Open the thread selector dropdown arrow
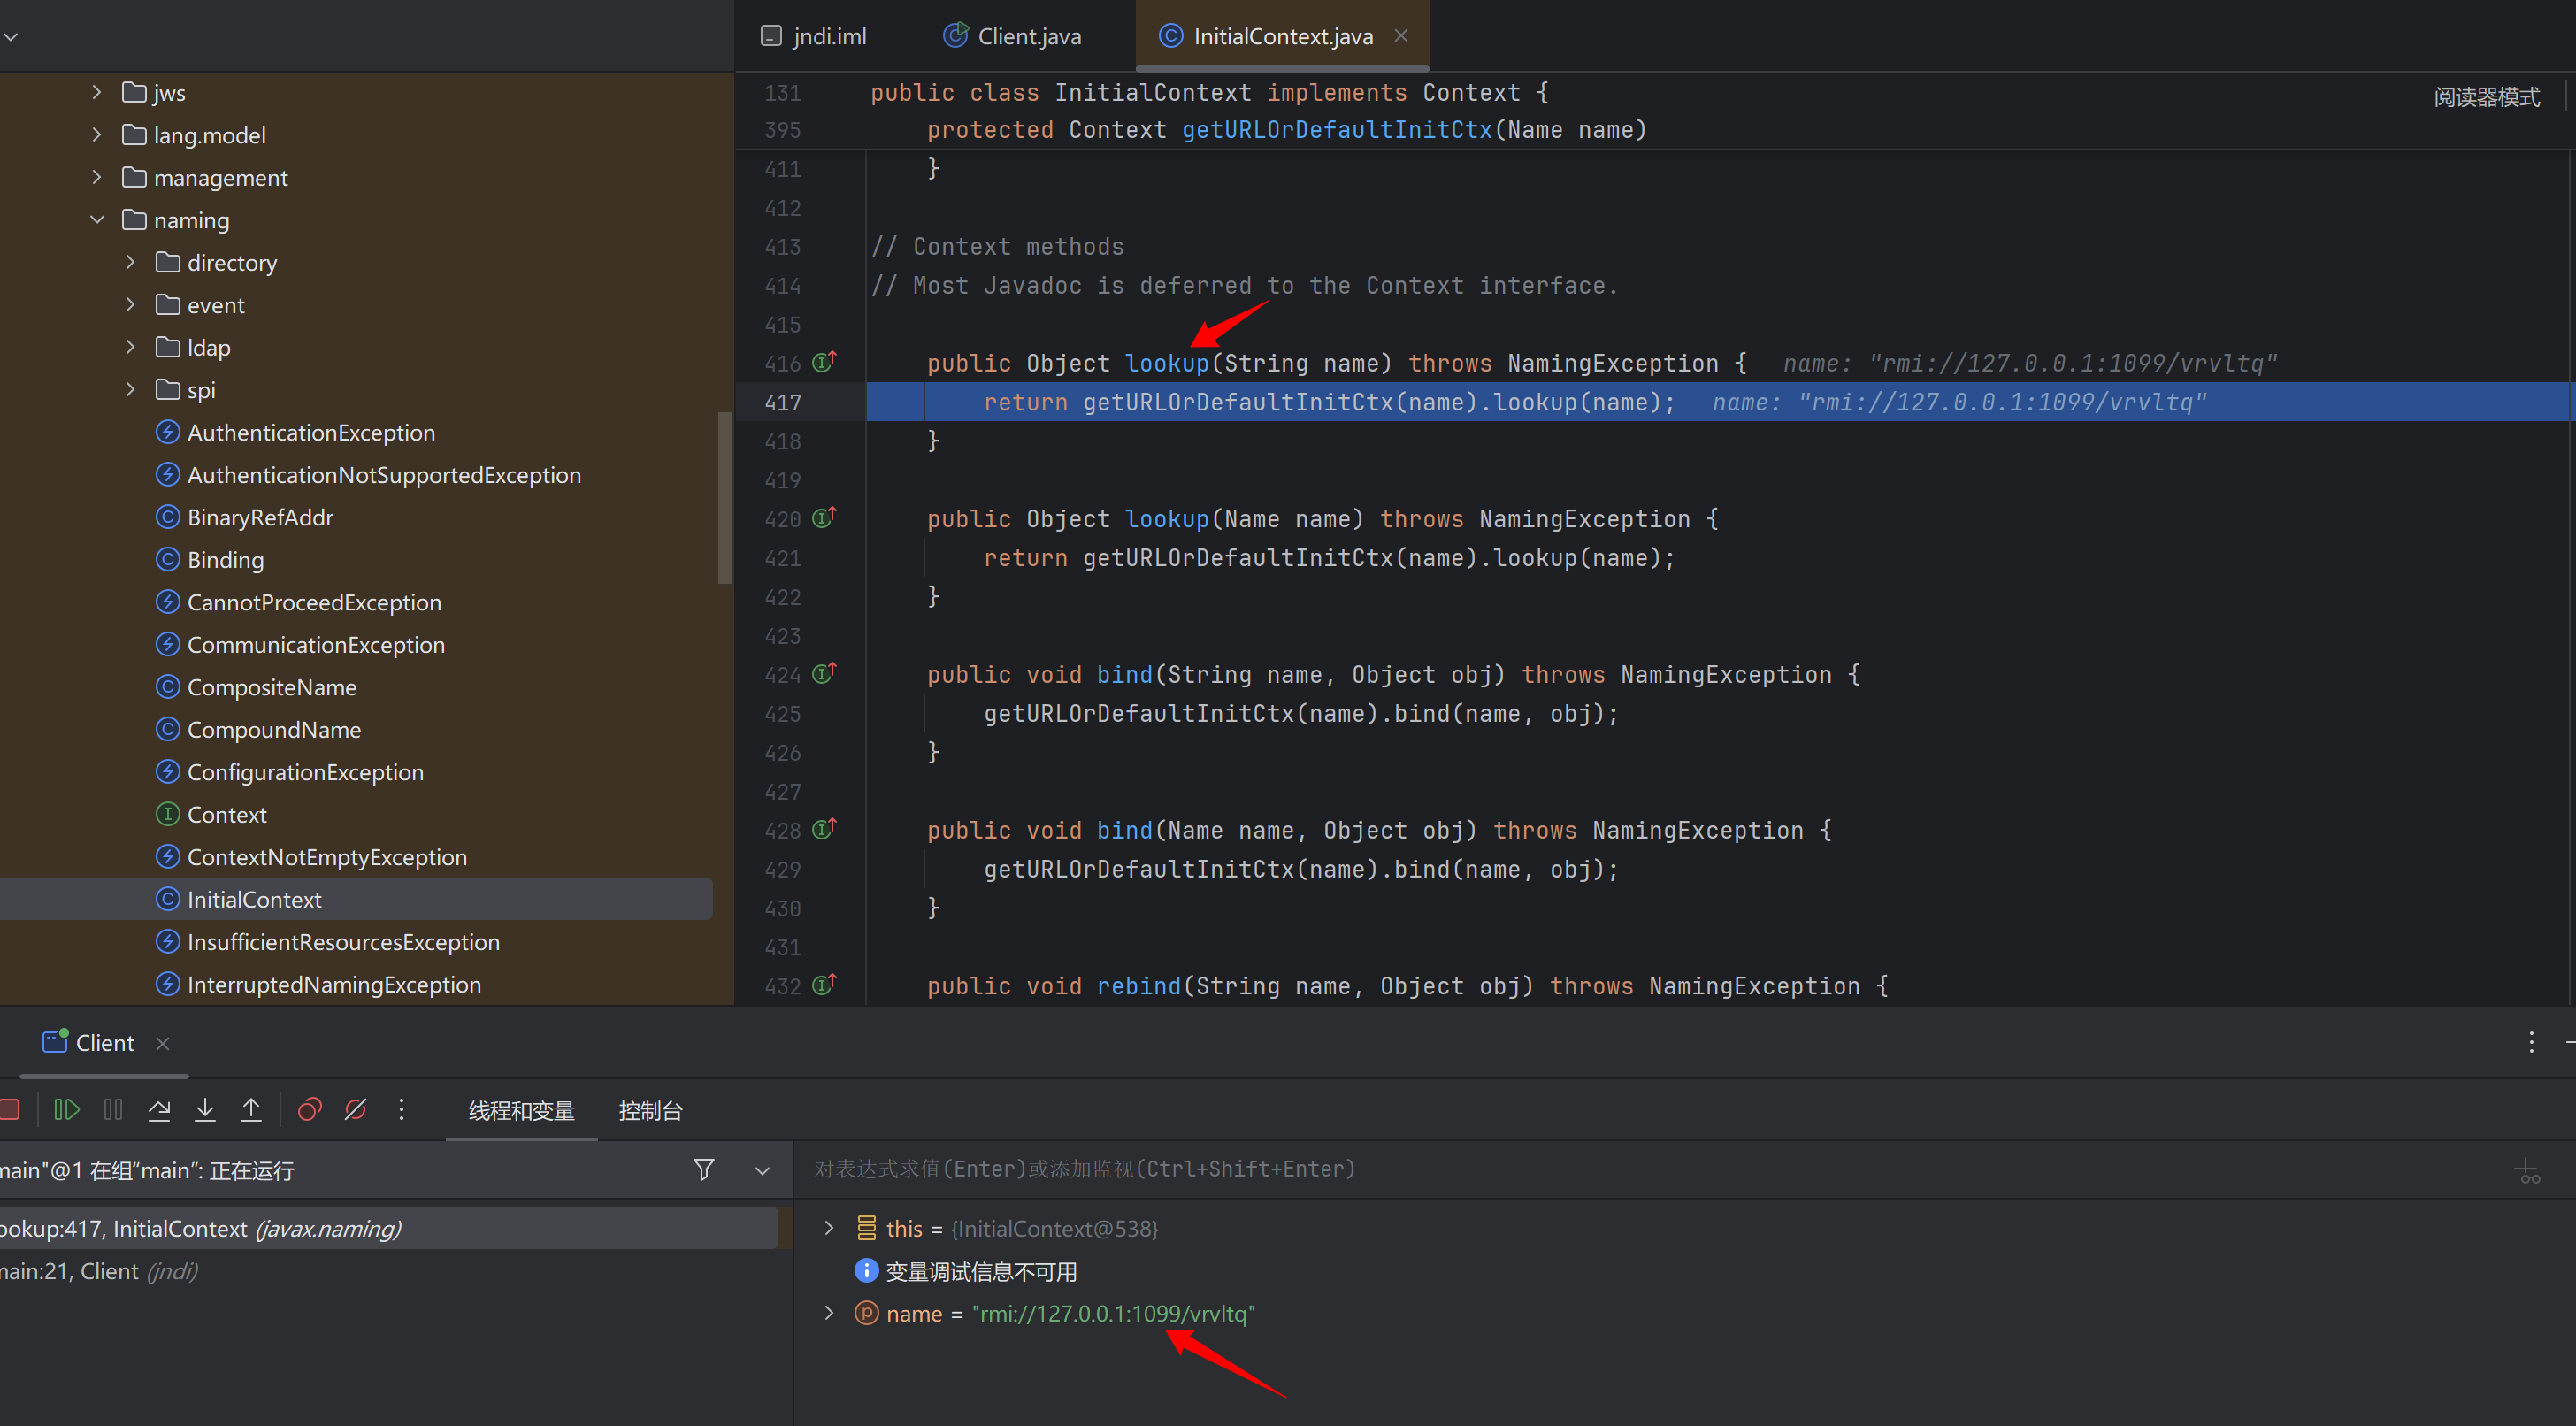2576x1426 pixels. tap(762, 1170)
